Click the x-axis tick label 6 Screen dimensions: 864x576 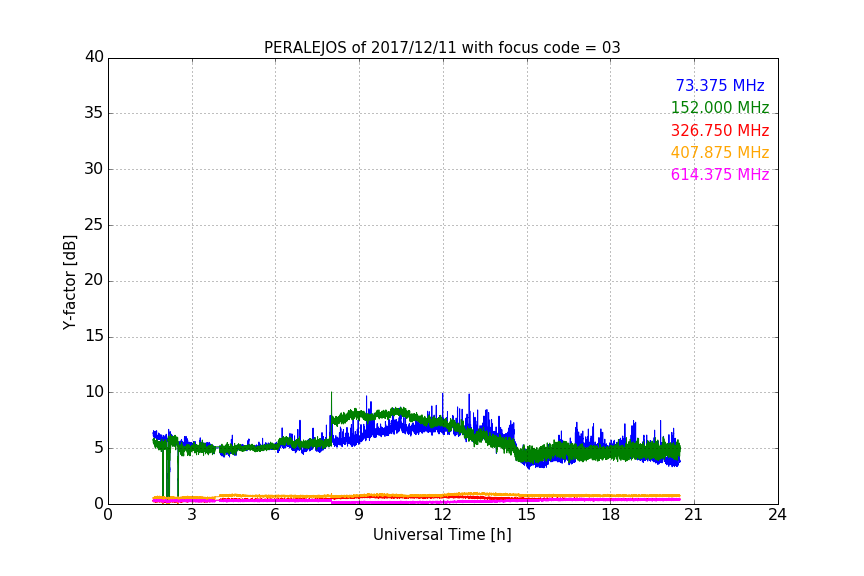point(275,515)
